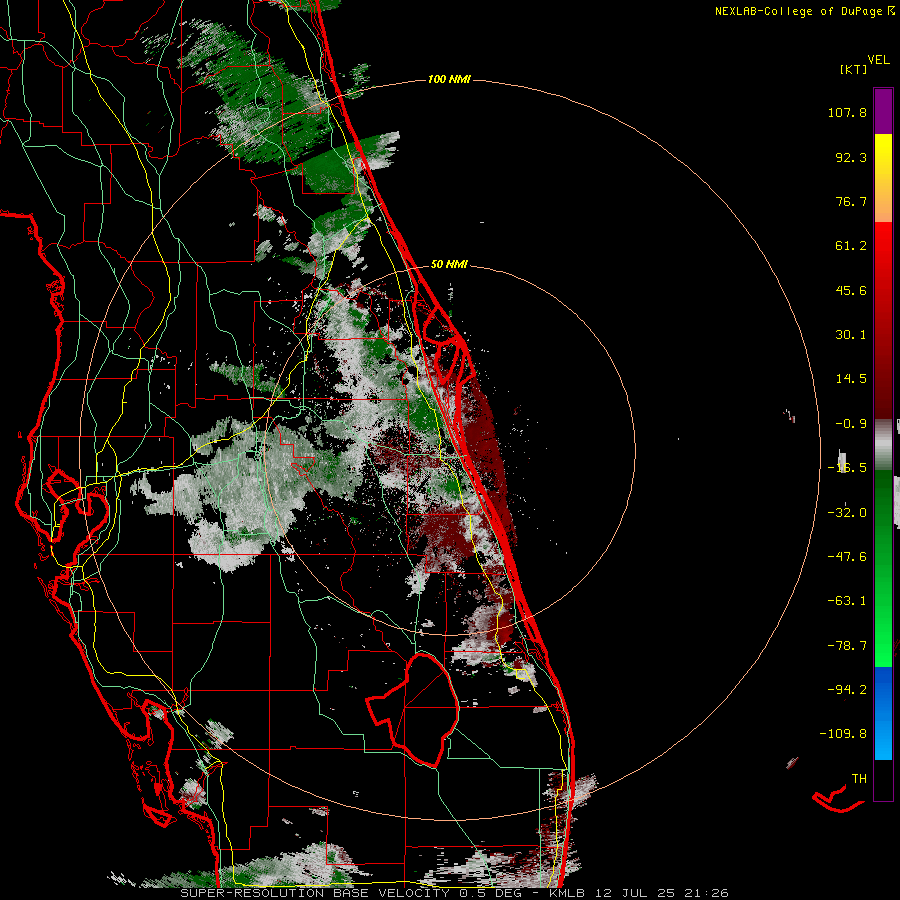Click the -32.0 velocity scale value
This screenshot has height=900, width=900.
847,513
